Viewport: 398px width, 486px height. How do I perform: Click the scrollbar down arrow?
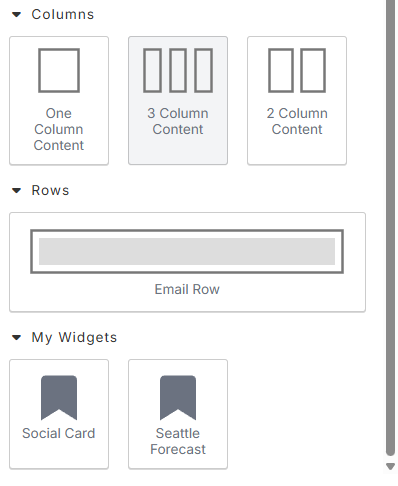390,466
